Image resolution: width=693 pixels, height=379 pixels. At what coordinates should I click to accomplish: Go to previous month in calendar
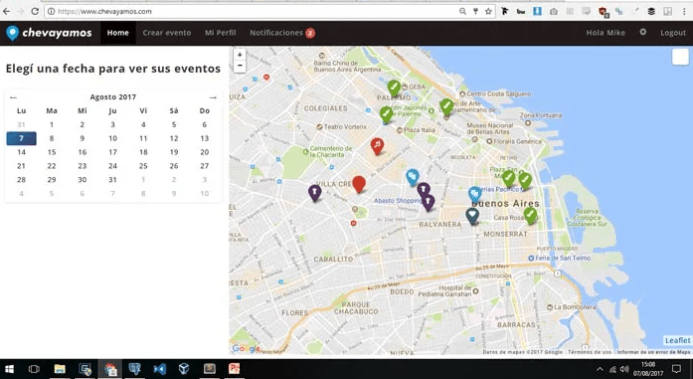tap(13, 98)
